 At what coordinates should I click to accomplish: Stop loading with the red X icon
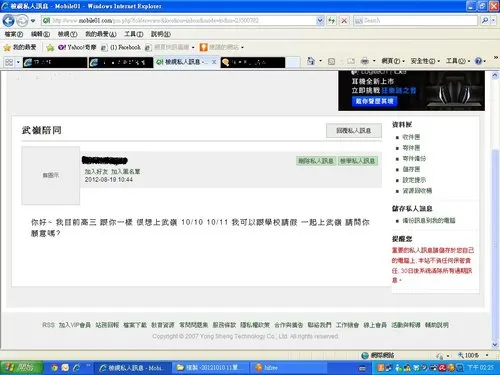tap(344, 21)
